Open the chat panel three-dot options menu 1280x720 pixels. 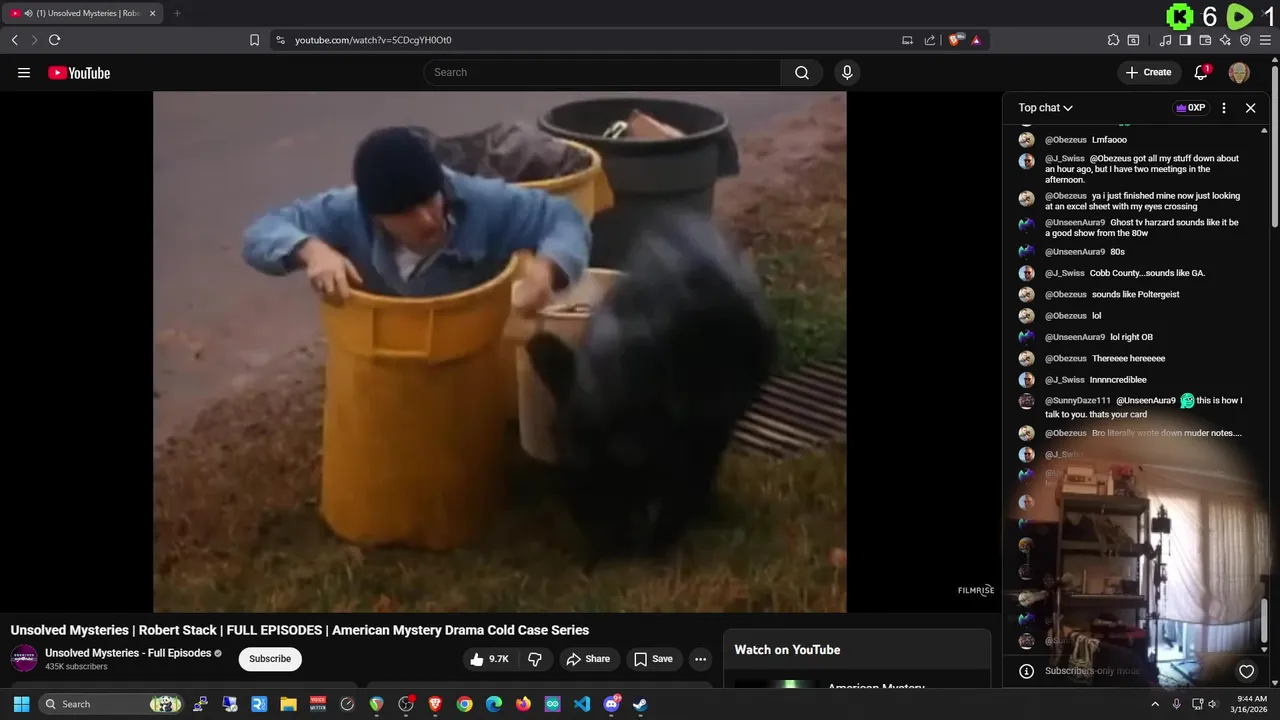tap(1224, 108)
